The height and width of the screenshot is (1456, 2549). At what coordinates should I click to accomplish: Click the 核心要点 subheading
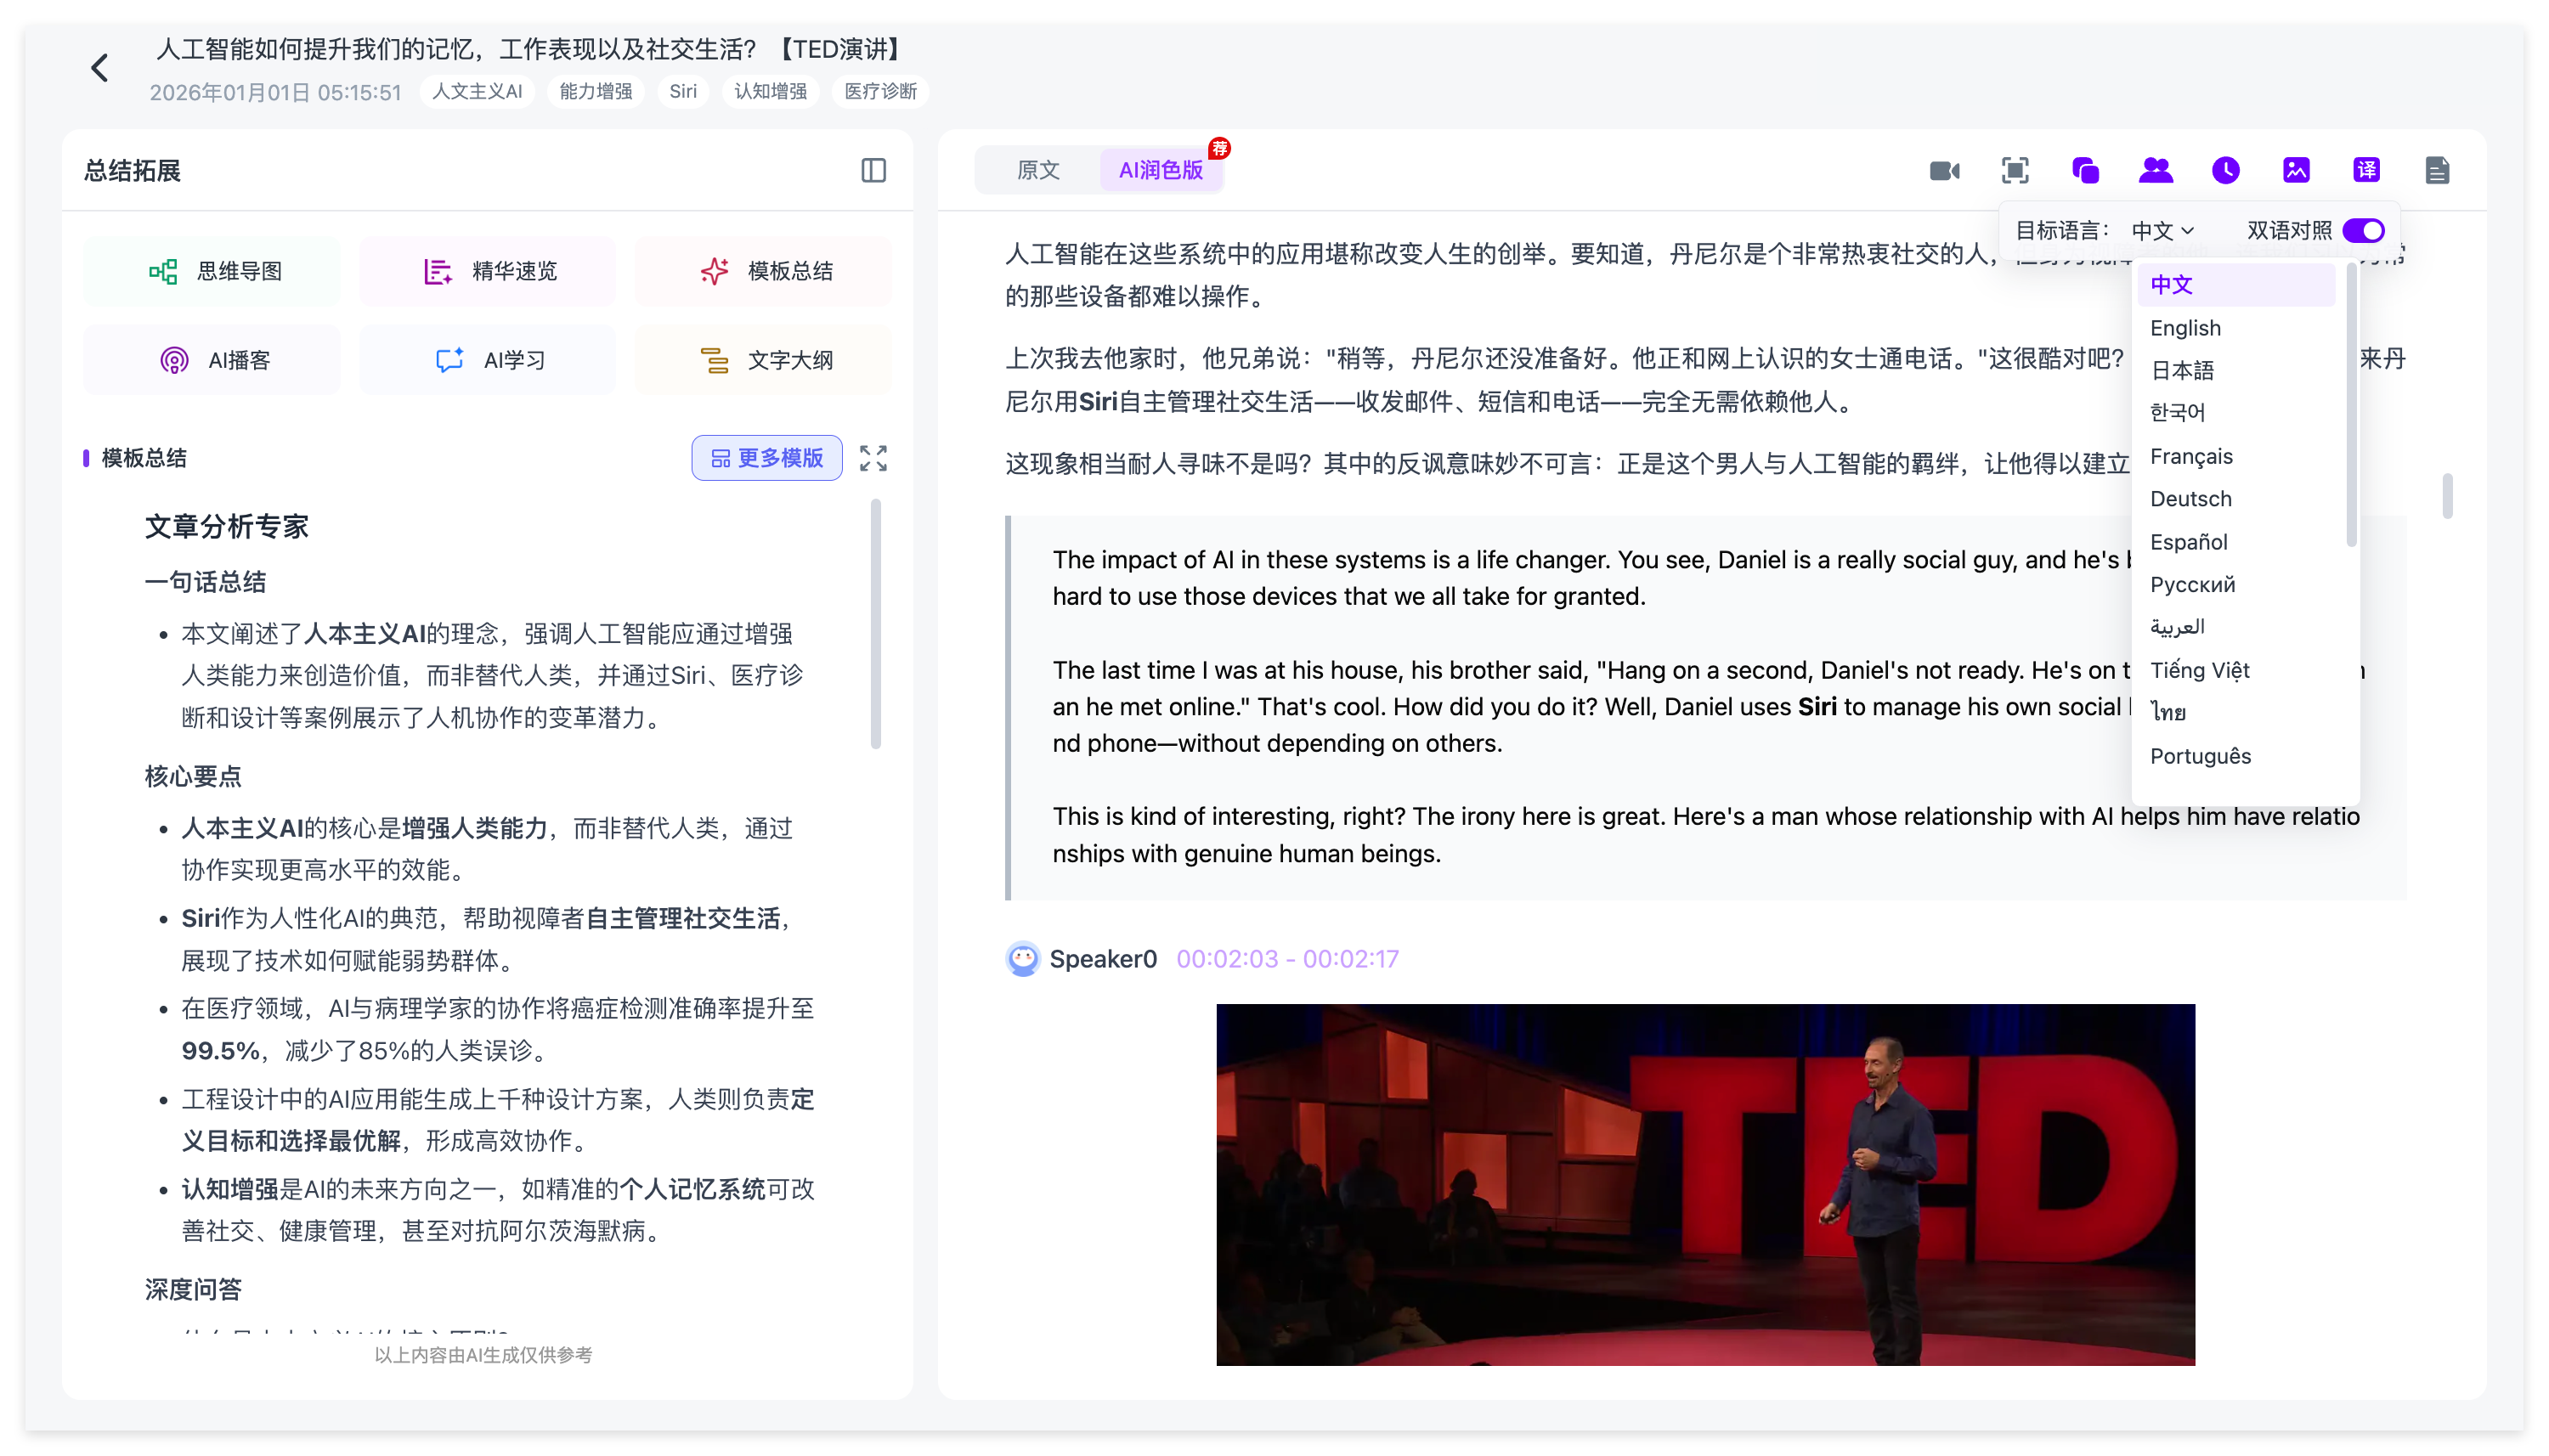point(193,777)
